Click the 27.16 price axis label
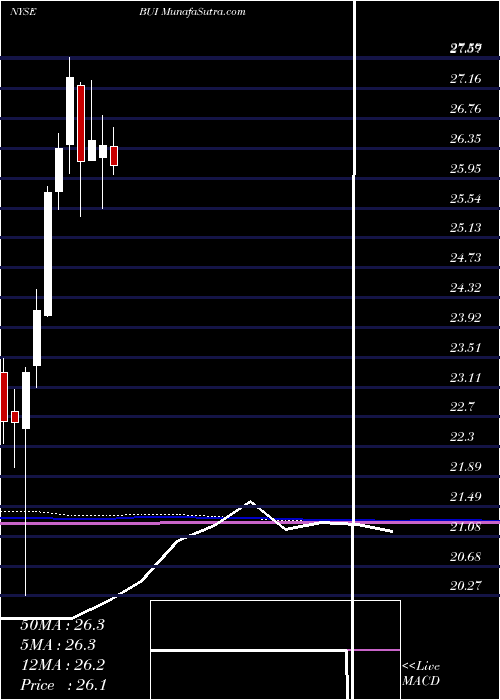Screen dimensions: 500x700 point(466,79)
